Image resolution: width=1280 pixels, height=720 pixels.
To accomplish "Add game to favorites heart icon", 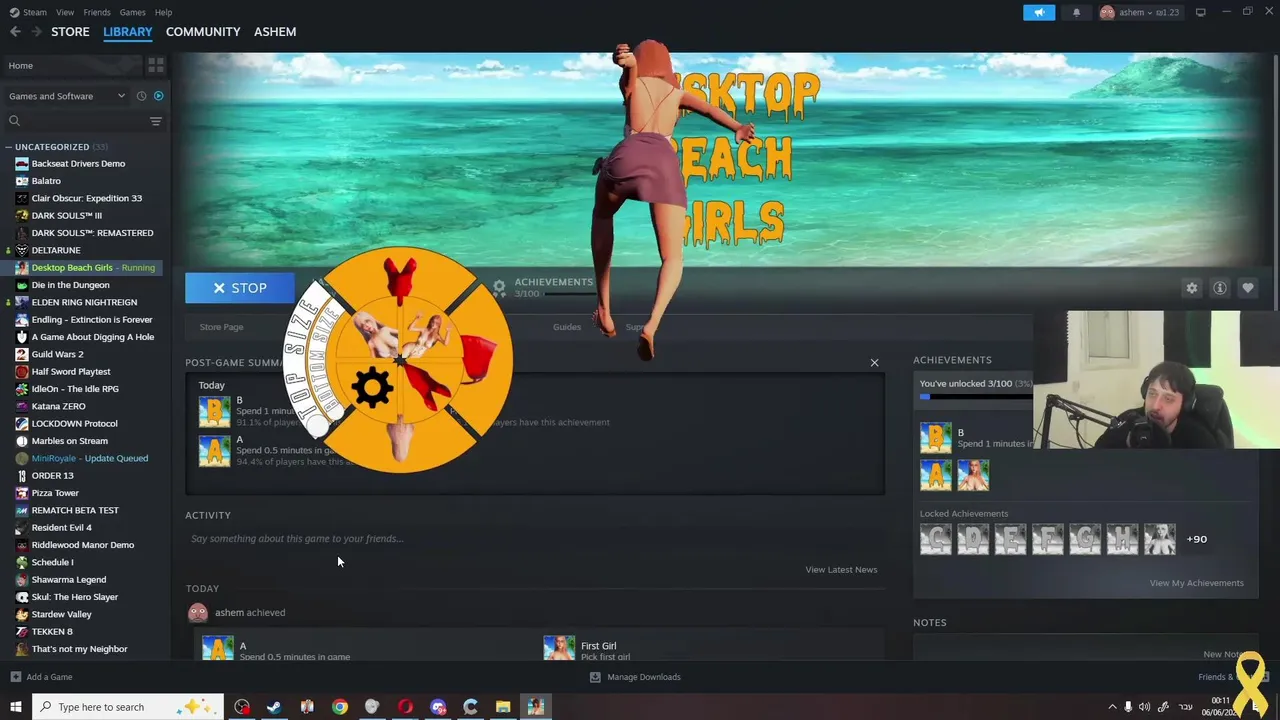I will click(1248, 288).
